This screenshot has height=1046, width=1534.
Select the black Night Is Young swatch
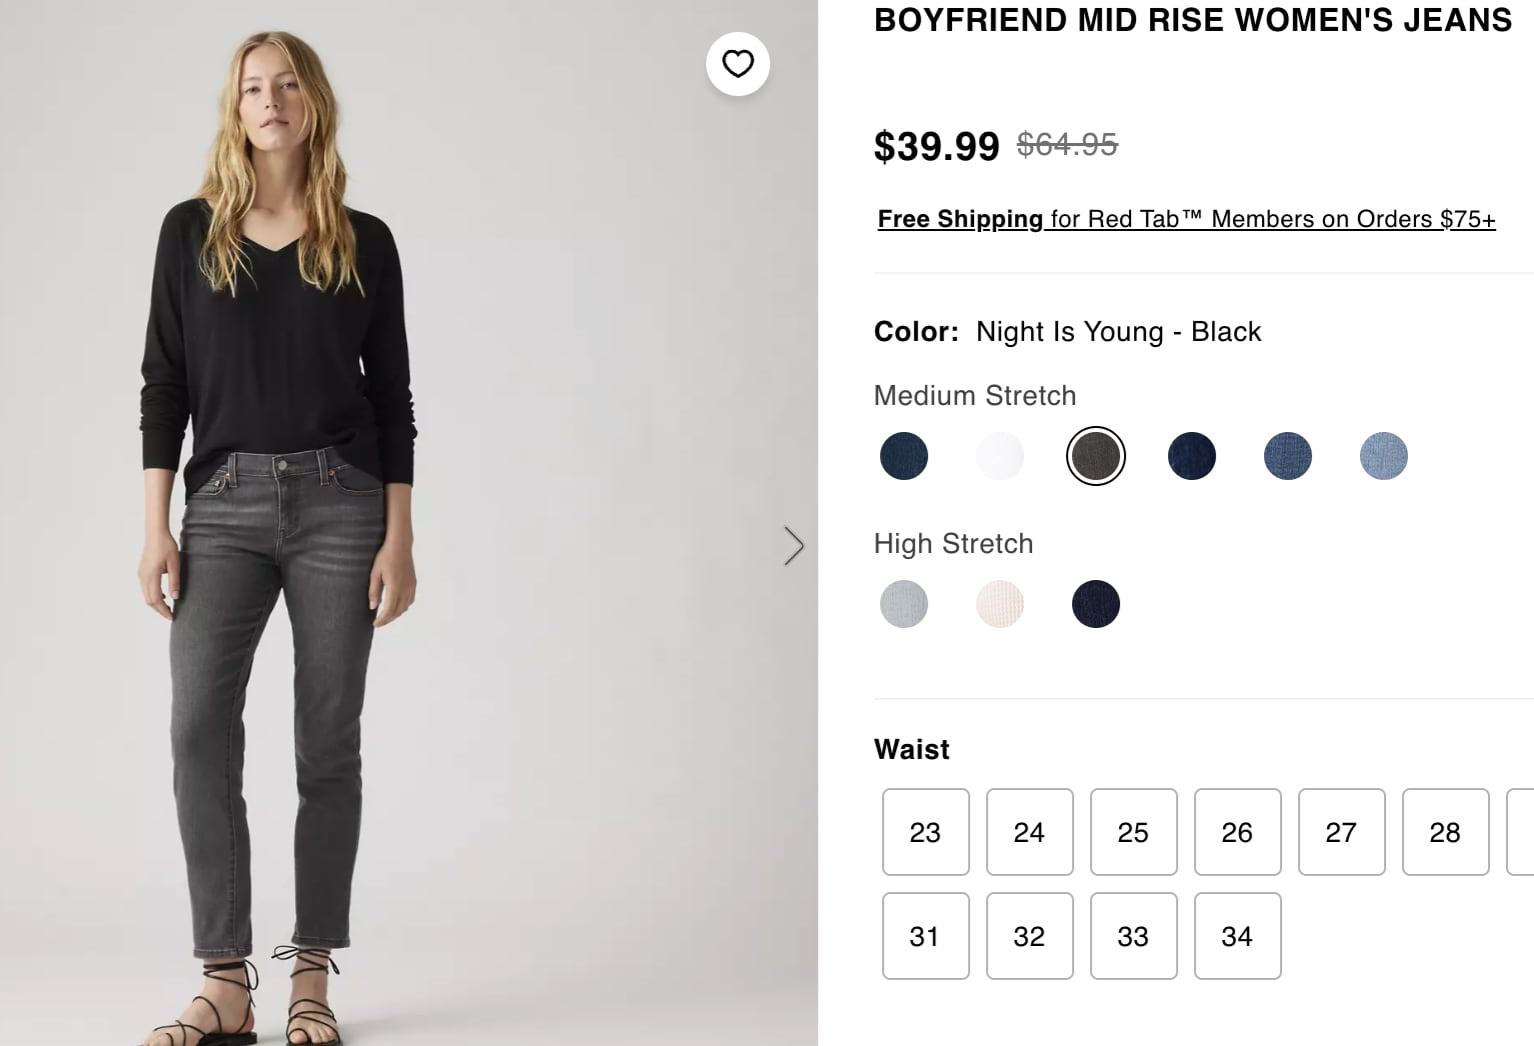(x=1096, y=456)
